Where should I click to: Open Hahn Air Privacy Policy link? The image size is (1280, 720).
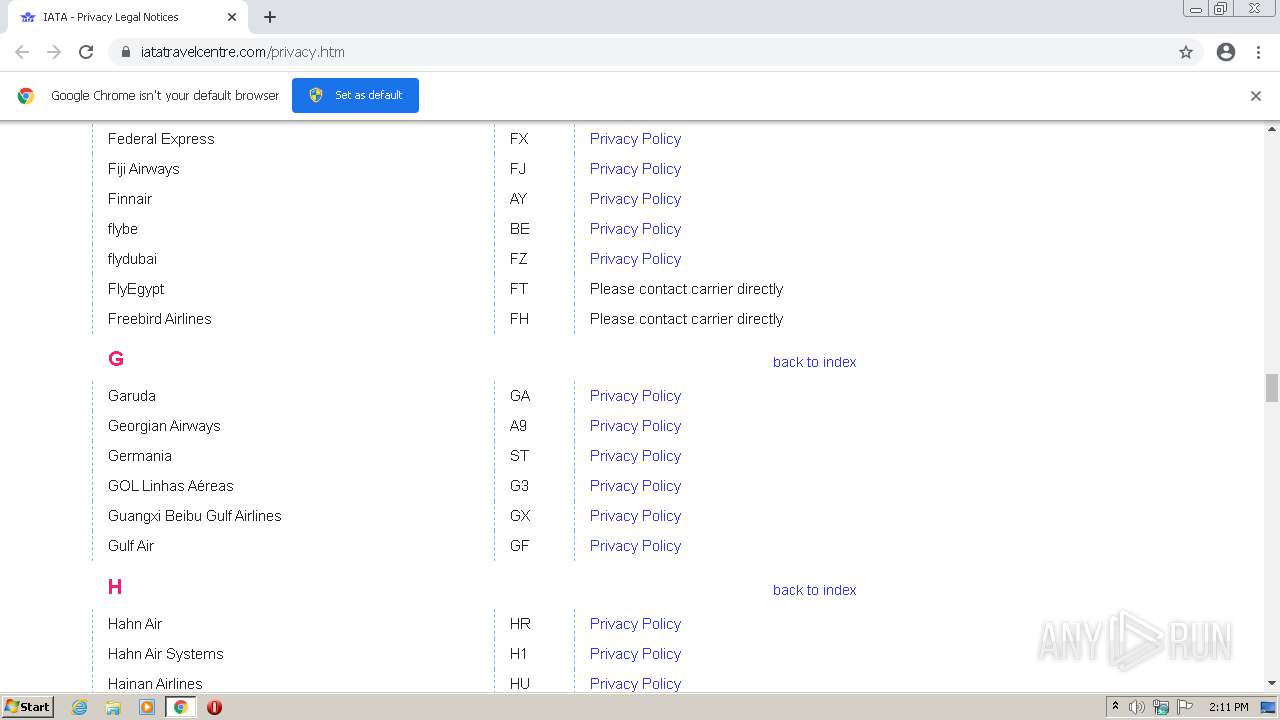coord(635,624)
